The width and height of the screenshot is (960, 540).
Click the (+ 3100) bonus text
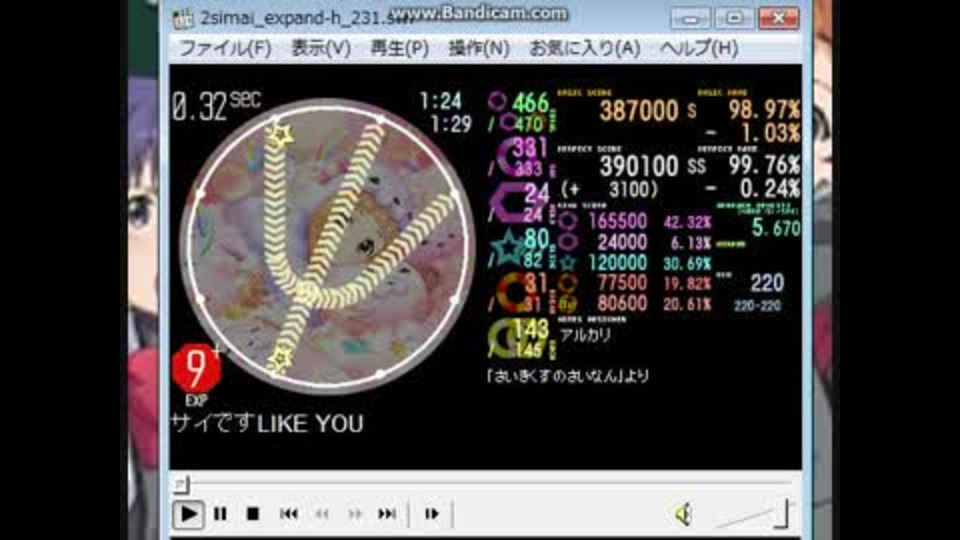(x=610, y=190)
